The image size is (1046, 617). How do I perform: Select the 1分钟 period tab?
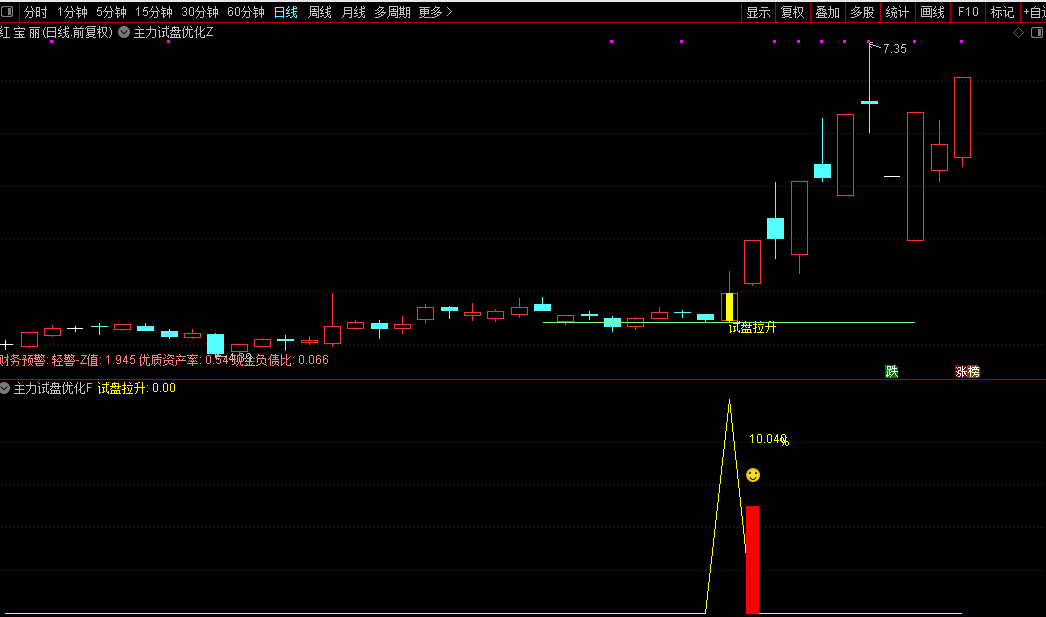coord(72,12)
